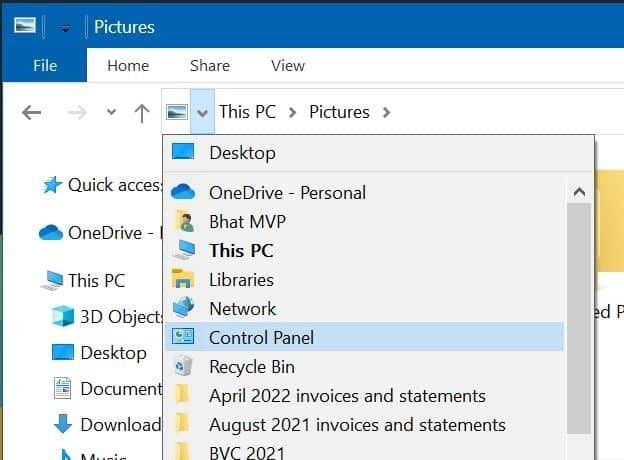This screenshot has width=624, height=460.
Task: Click This PC in the breadcrumb path
Action: coord(247,112)
